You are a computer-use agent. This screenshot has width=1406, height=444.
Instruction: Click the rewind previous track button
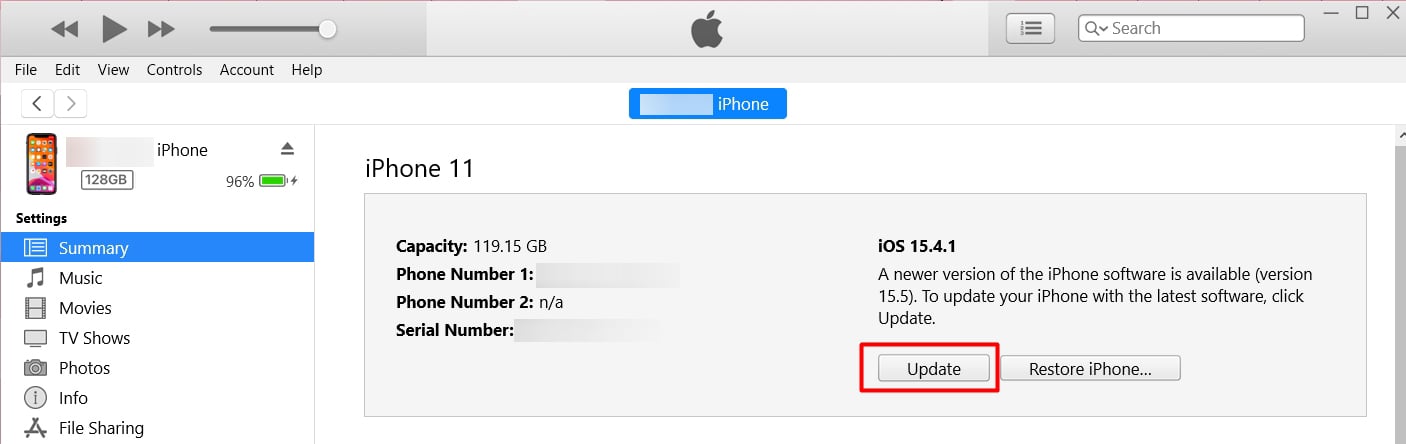point(64,30)
